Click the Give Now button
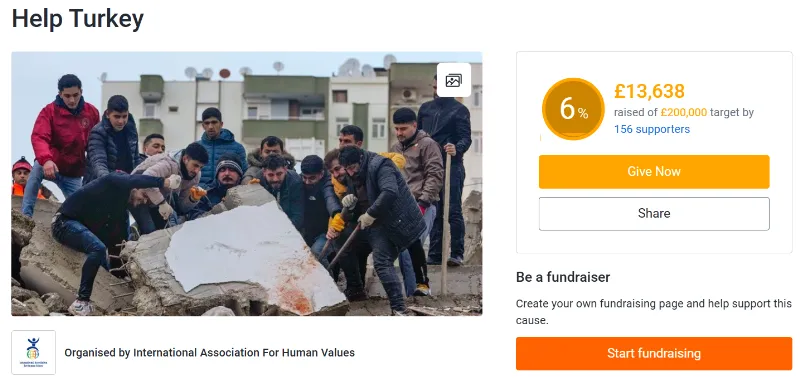Viewport: 800px width, 380px height. (654, 172)
